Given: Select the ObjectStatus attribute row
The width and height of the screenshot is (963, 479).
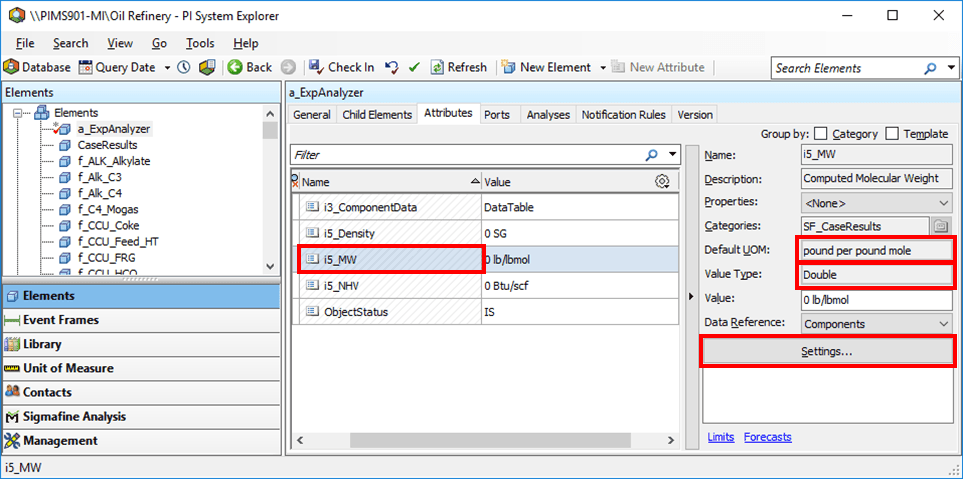Looking at the screenshot, I should 485,312.
